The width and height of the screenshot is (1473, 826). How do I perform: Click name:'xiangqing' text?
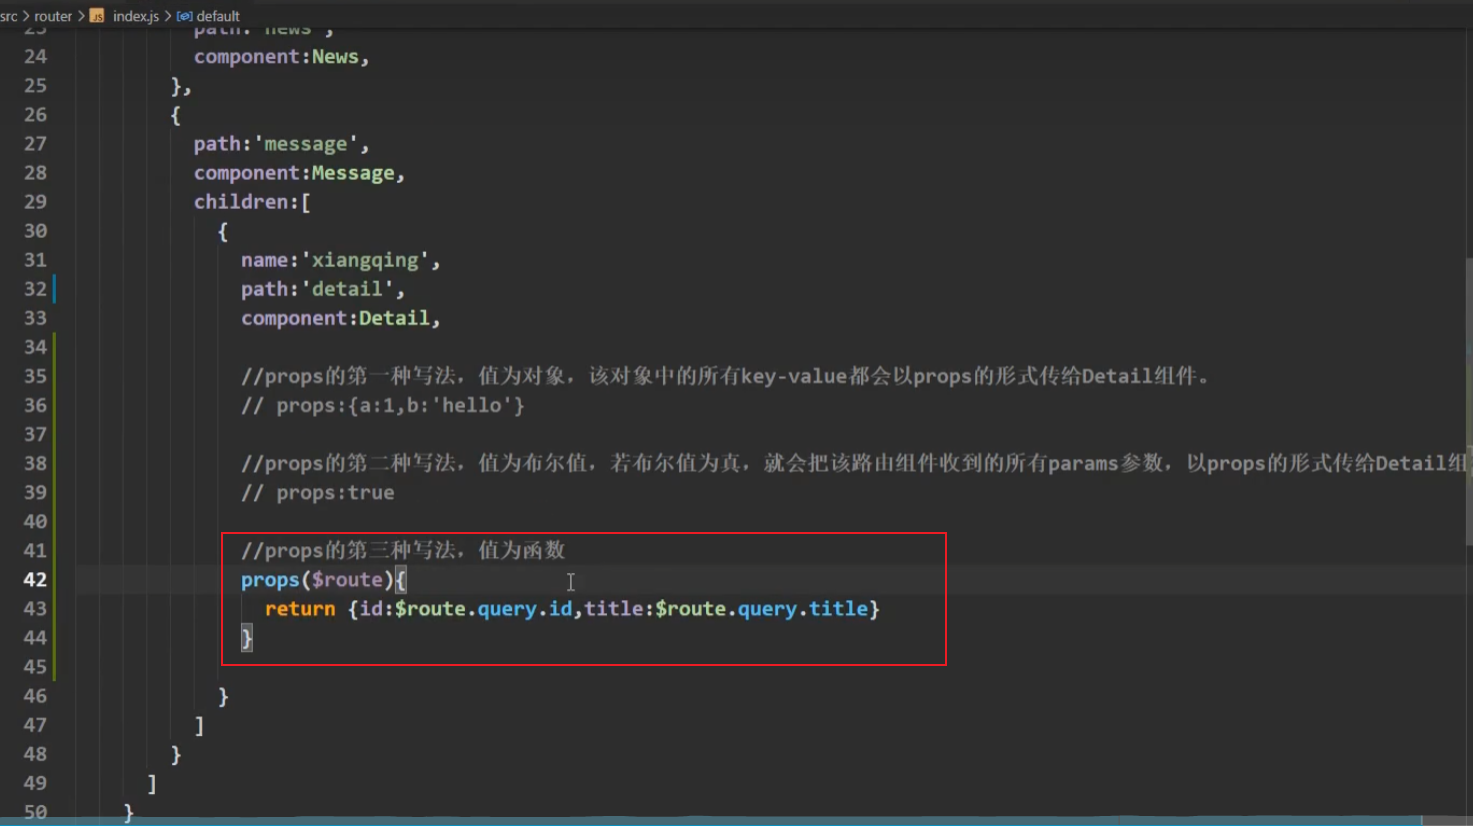tap(340, 260)
